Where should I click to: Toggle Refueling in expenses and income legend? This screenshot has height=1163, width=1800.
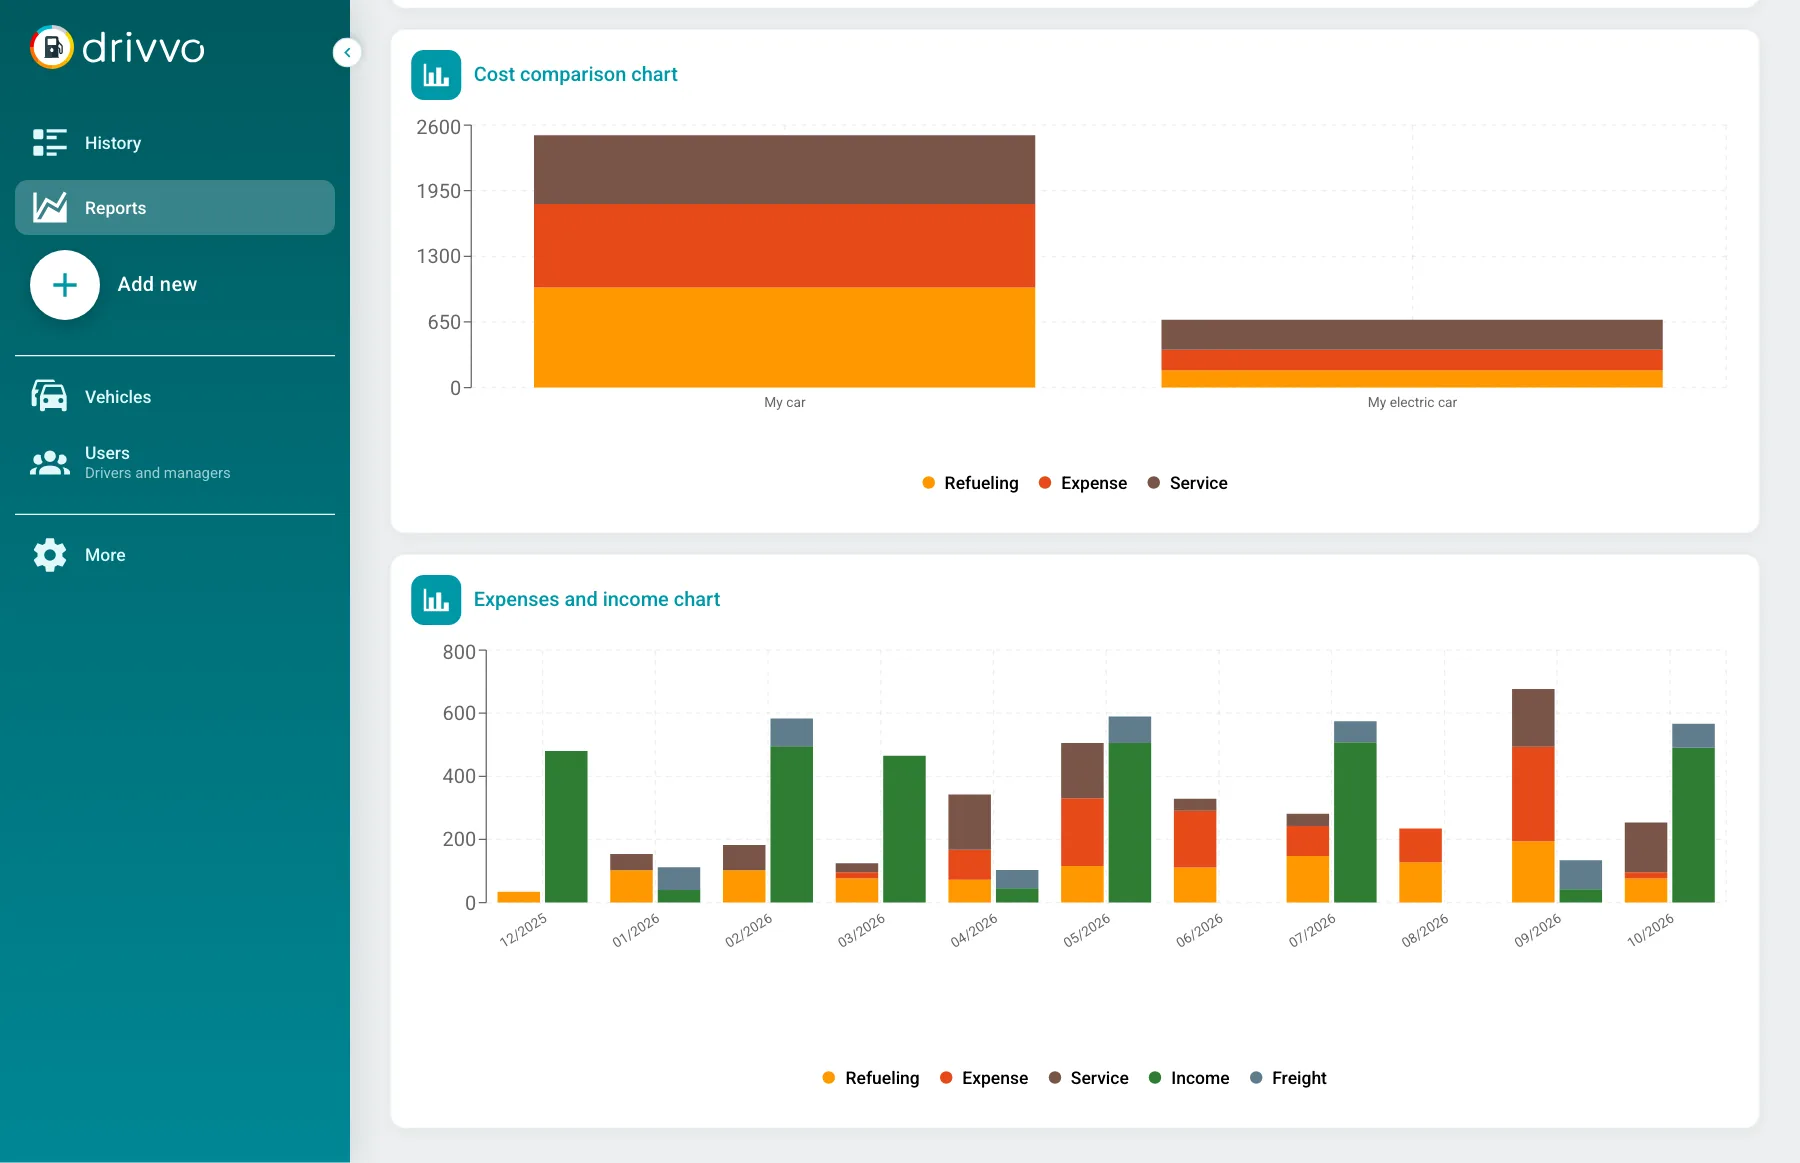[x=871, y=1078]
